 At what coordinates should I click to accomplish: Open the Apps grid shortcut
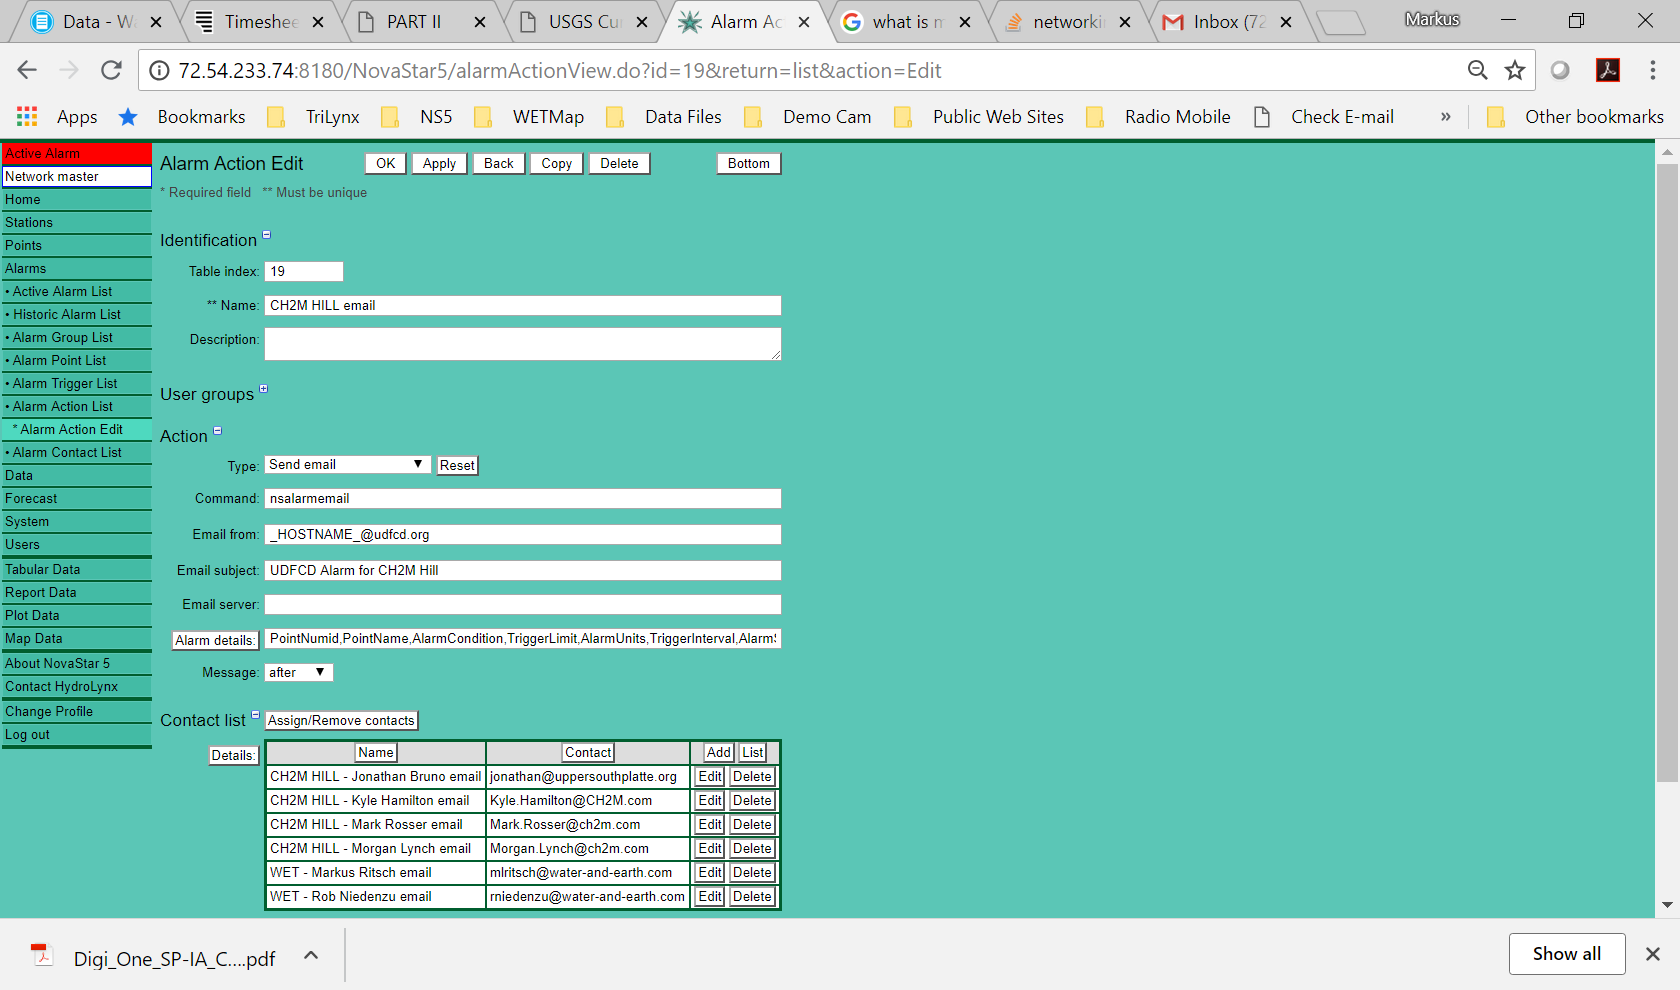pos(27,117)
